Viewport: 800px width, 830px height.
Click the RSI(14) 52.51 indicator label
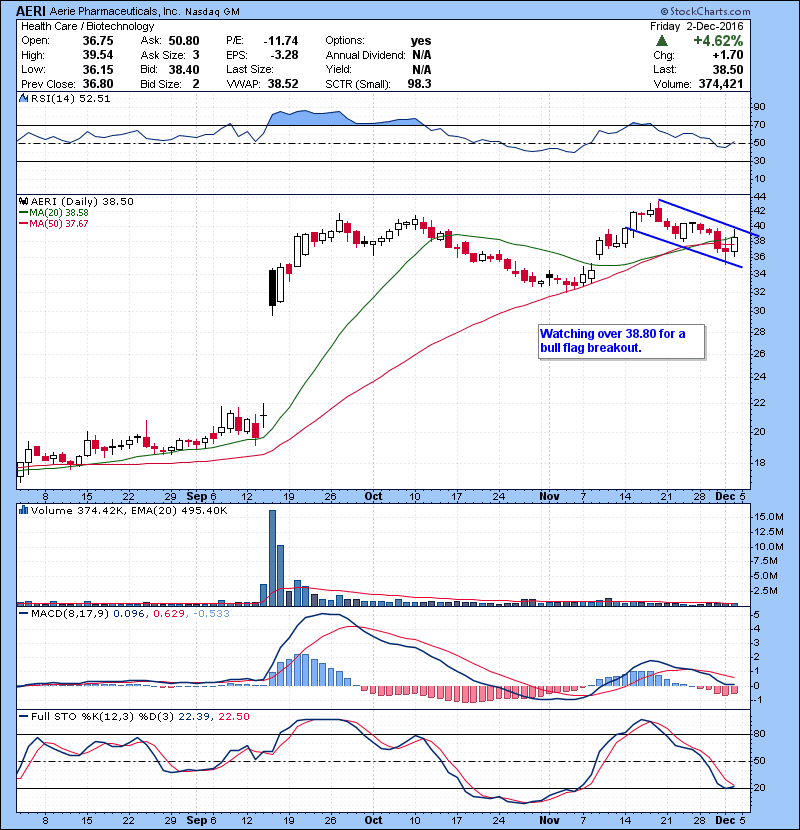[70, 98]
